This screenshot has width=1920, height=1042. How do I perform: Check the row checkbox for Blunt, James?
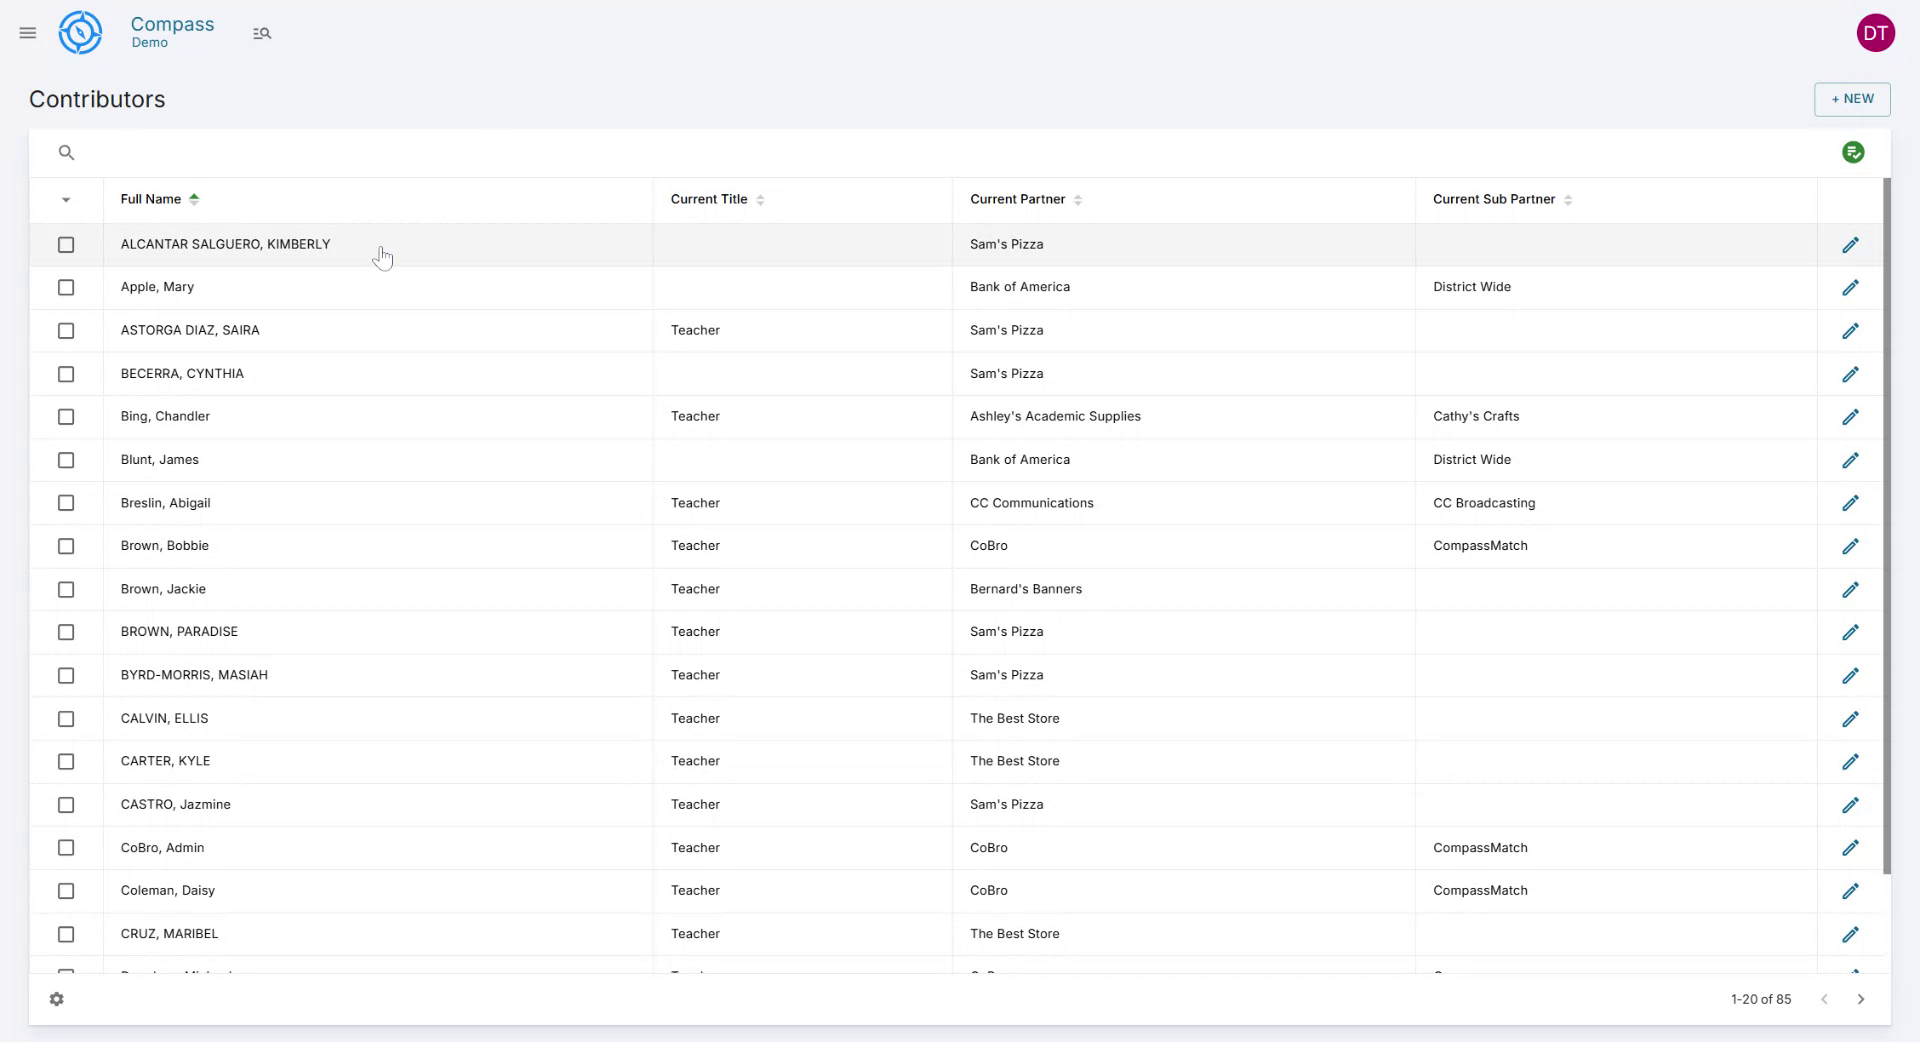click(x=66, y=460)
